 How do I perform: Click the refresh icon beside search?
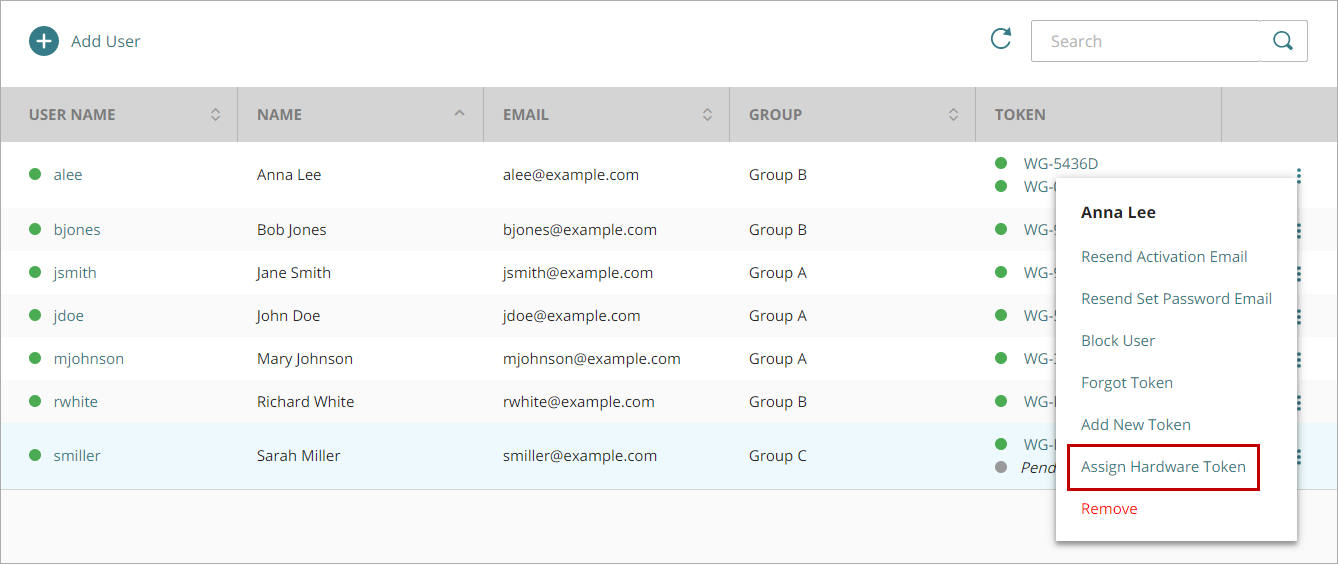click(1000, 39)
